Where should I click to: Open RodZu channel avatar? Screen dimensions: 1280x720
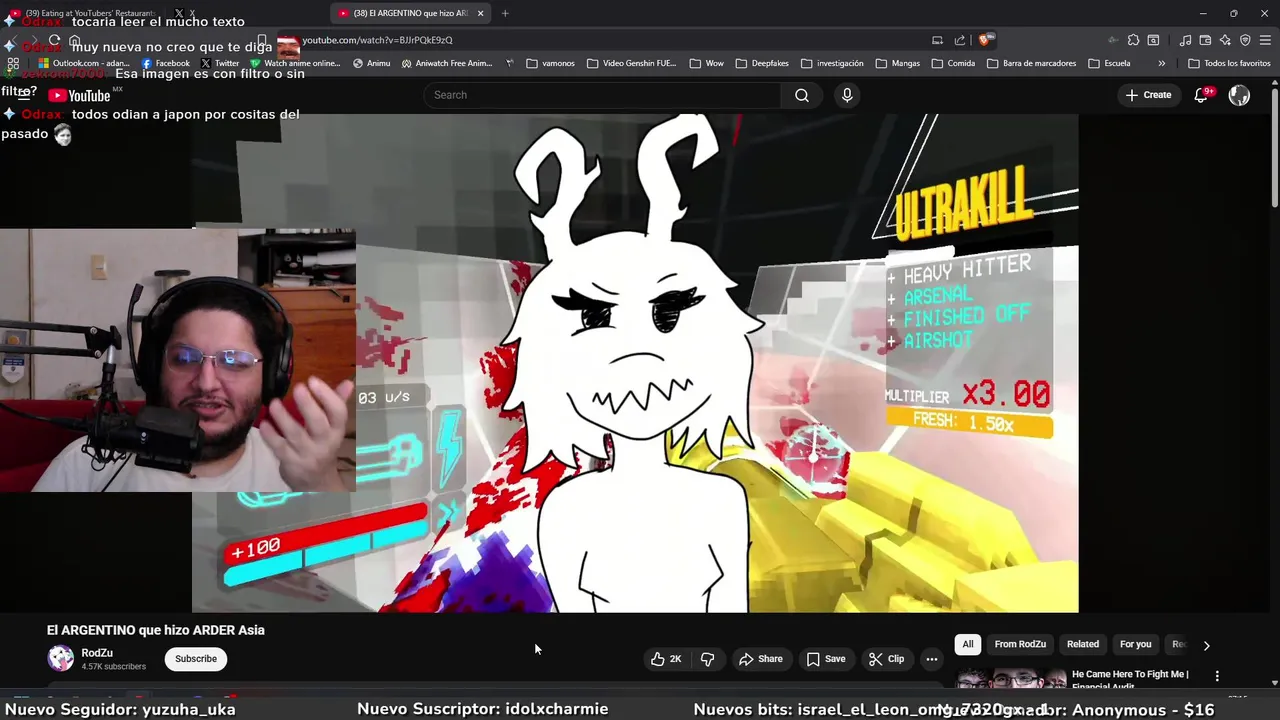pyautogui.click(x=61, y=658)
